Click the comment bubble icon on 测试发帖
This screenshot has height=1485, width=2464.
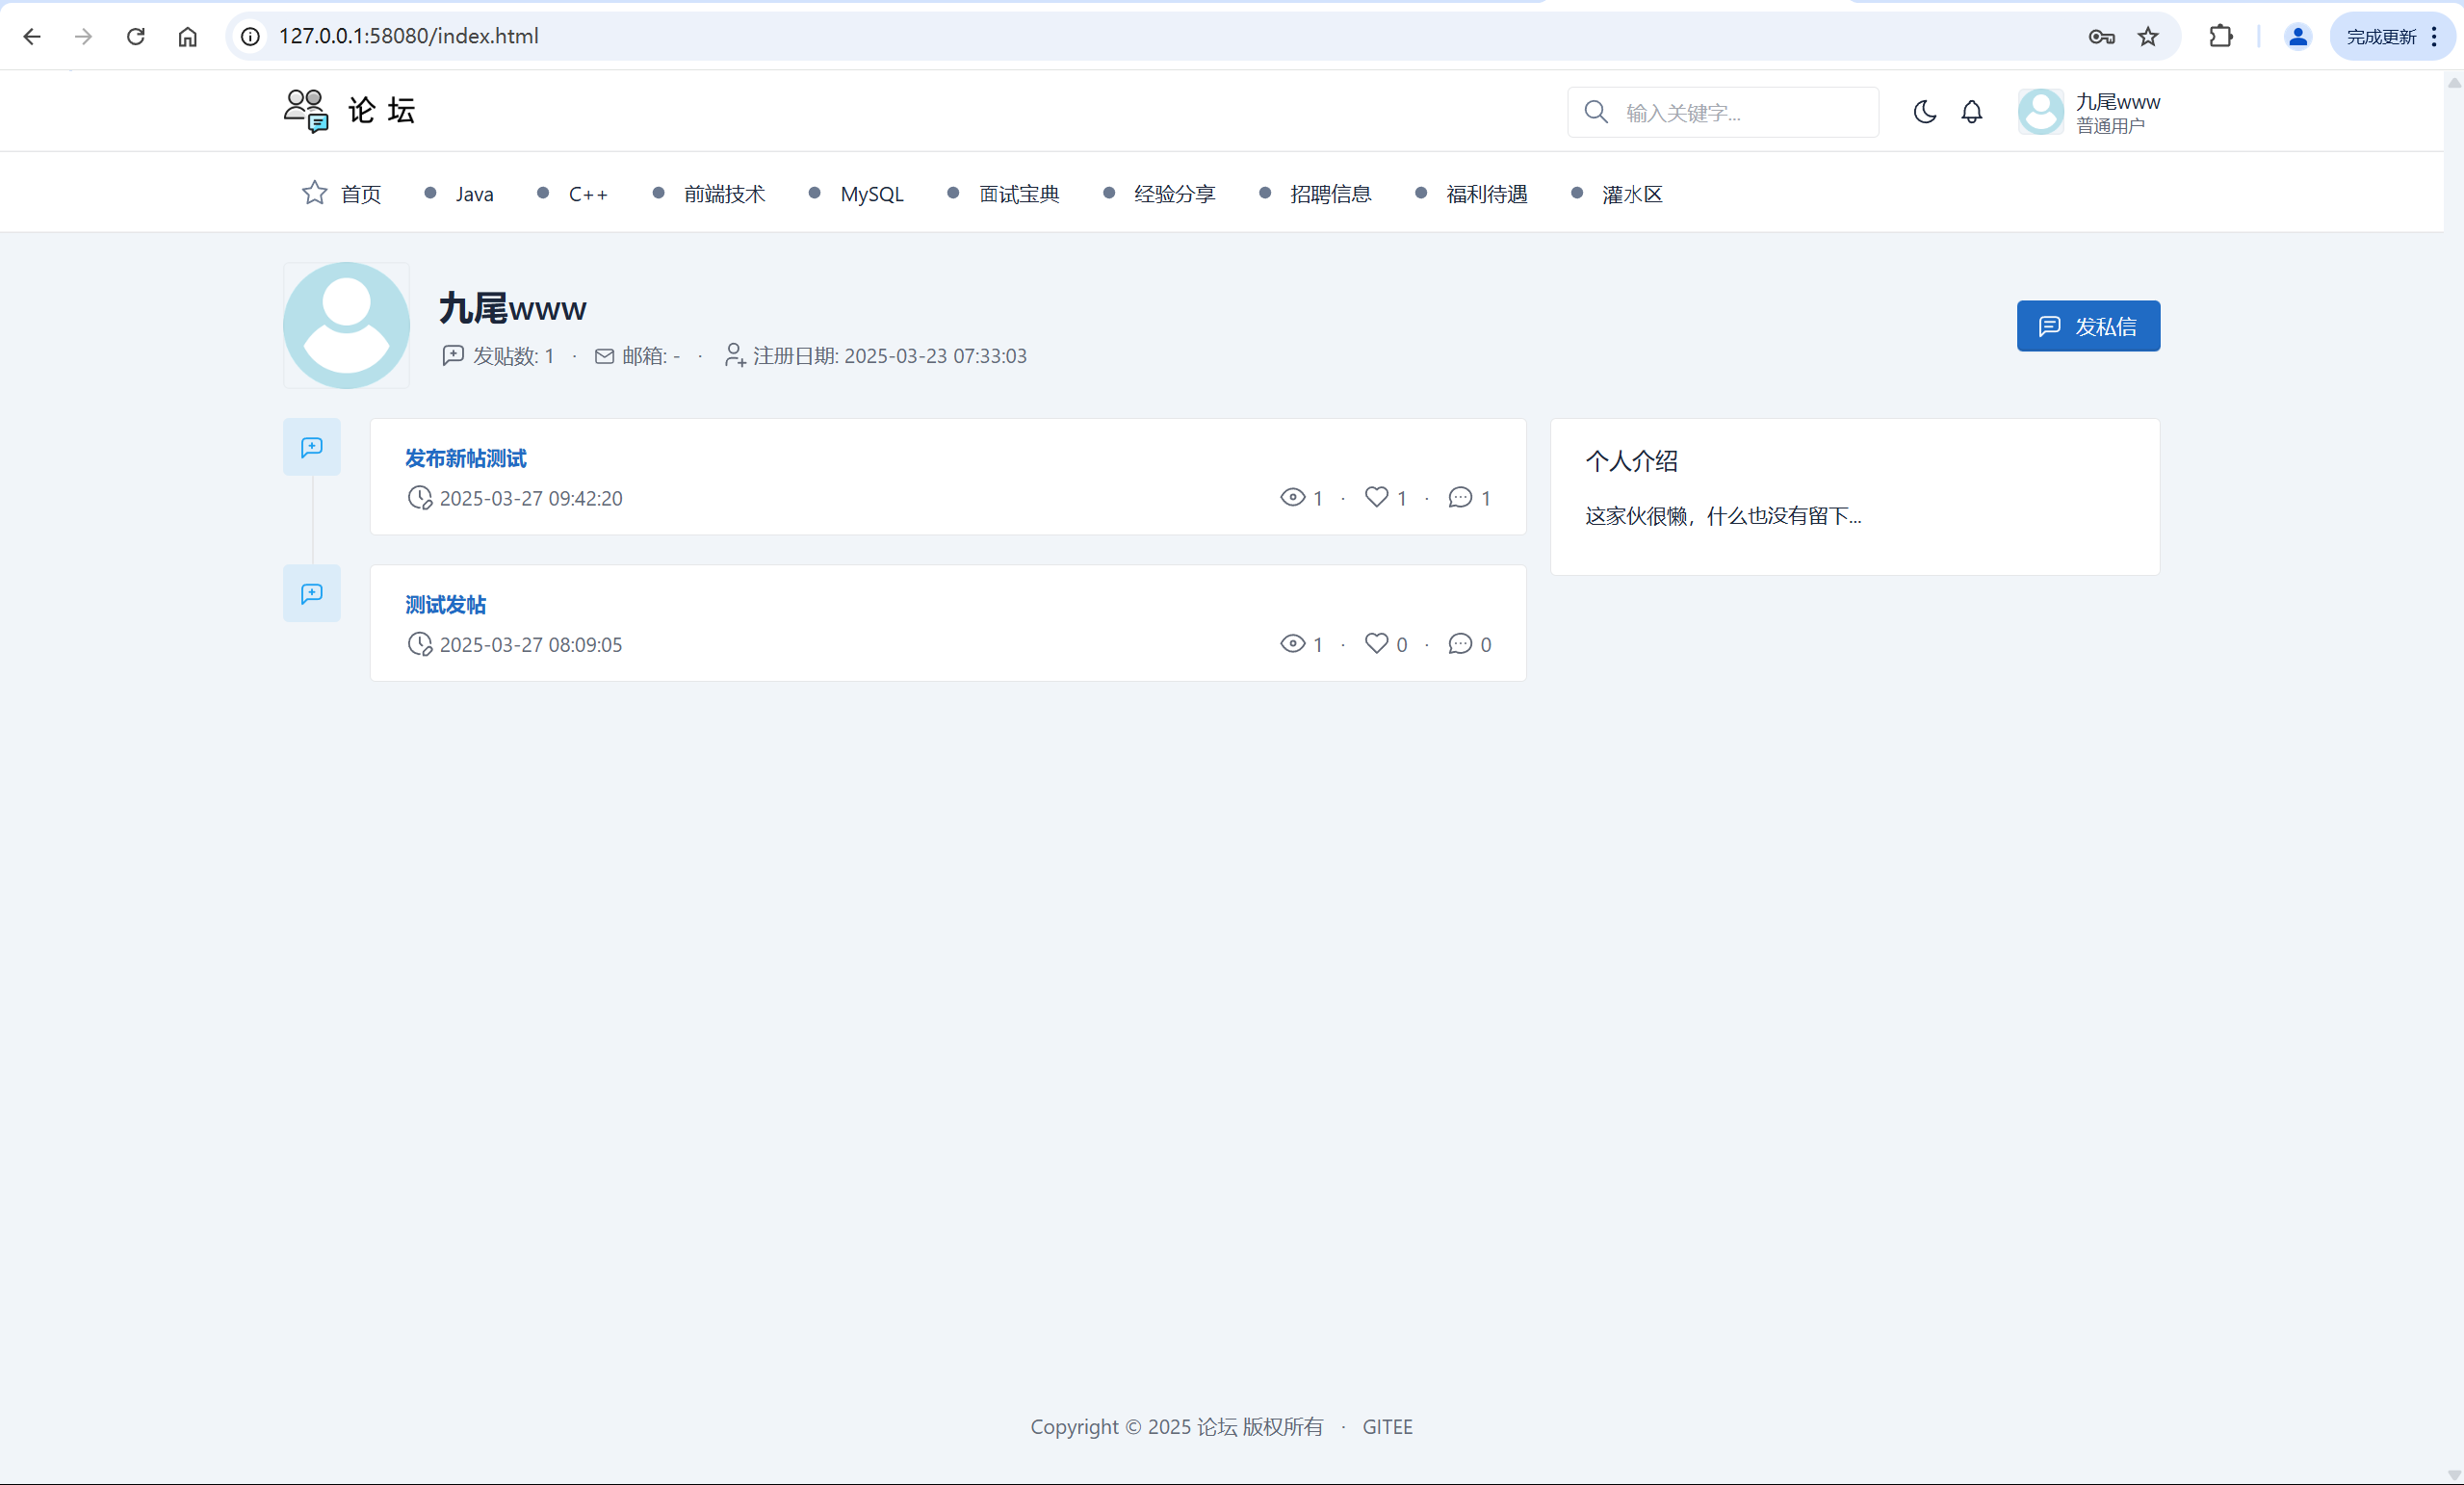(x=1460, y=644)
